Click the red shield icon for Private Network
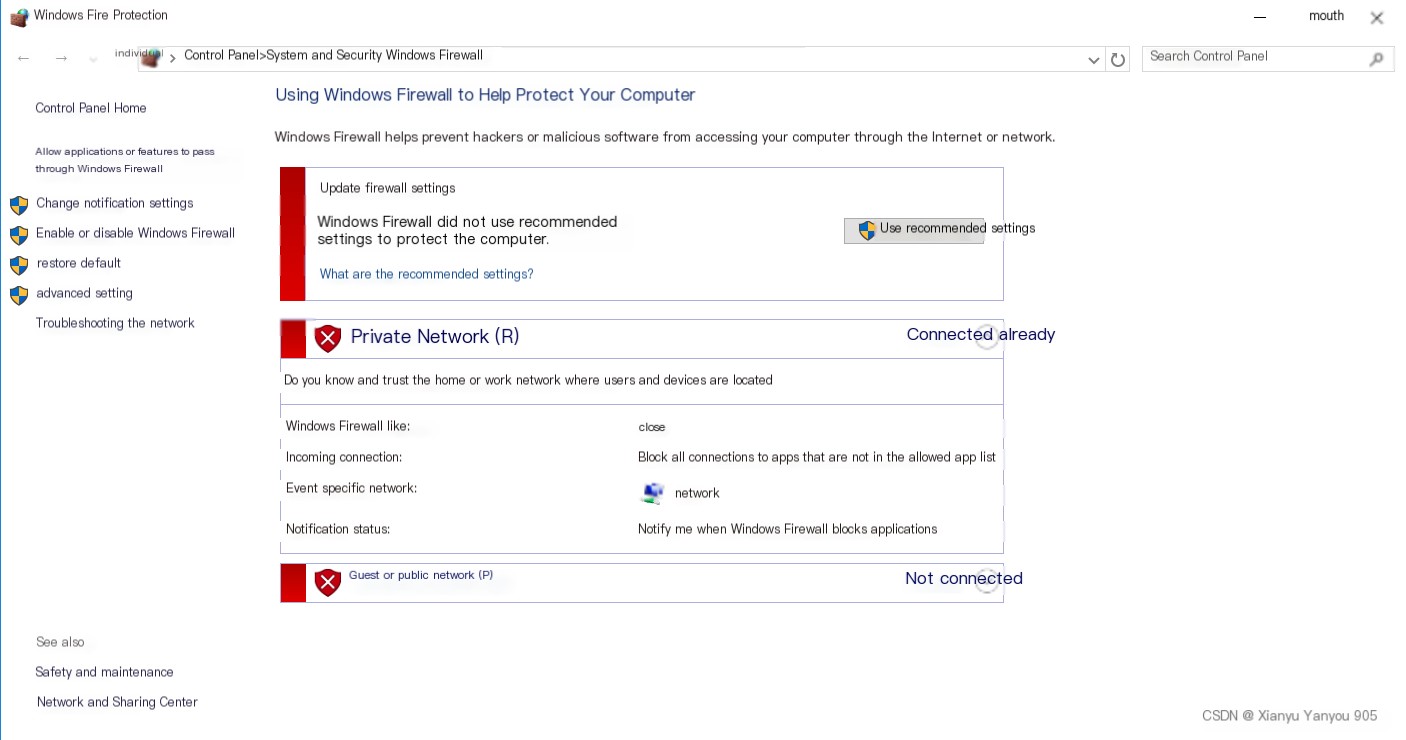The image size is (1406, 740). (x=328, y=338)
